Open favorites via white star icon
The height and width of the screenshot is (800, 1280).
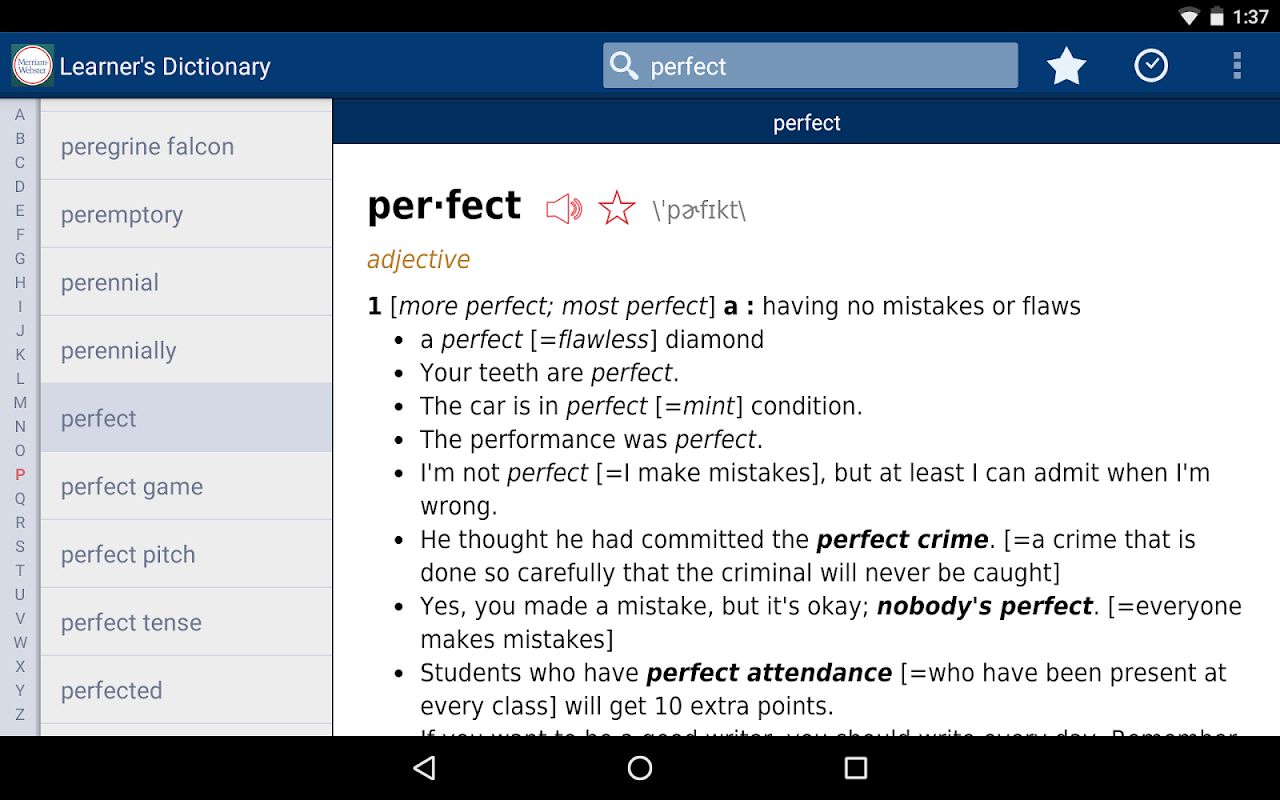tap(1066, 67)
